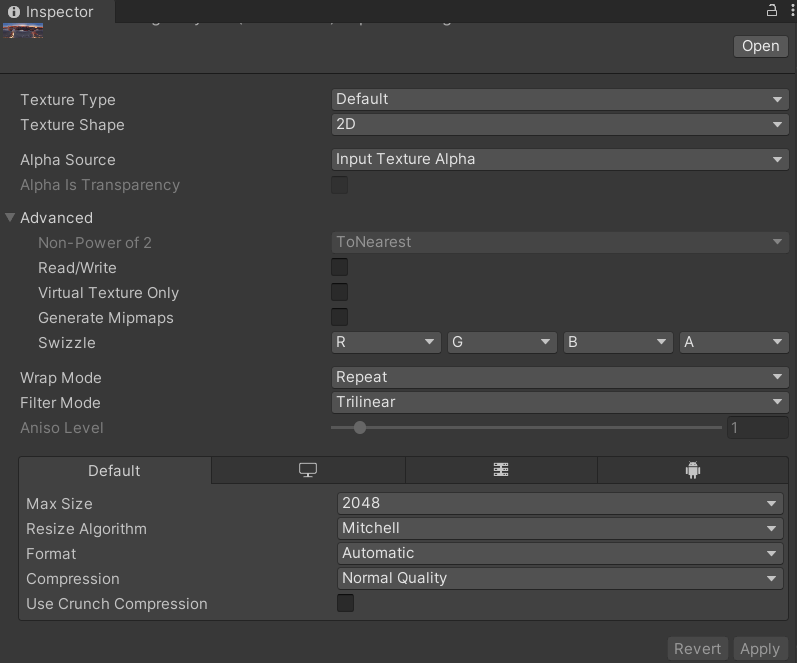
Task: Click the Aniso Level slider handle
Action: point(360,428)
